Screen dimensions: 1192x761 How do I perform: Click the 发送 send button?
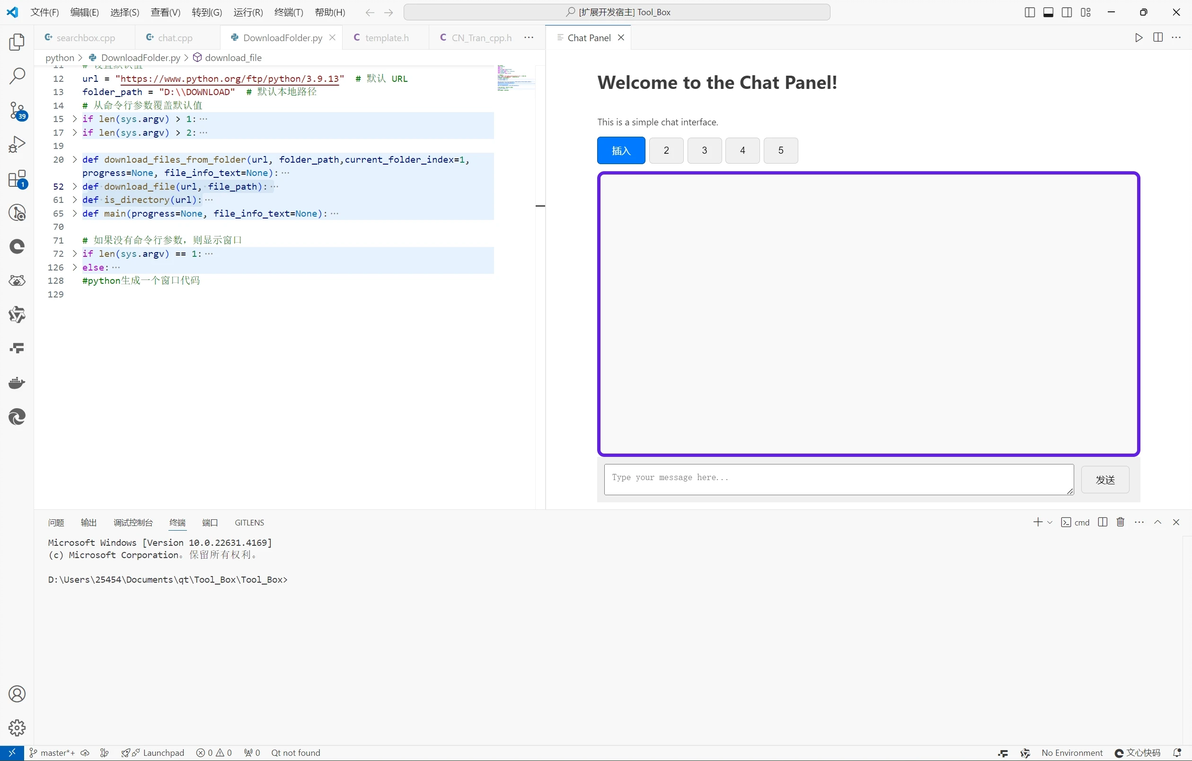[1105, 480]
